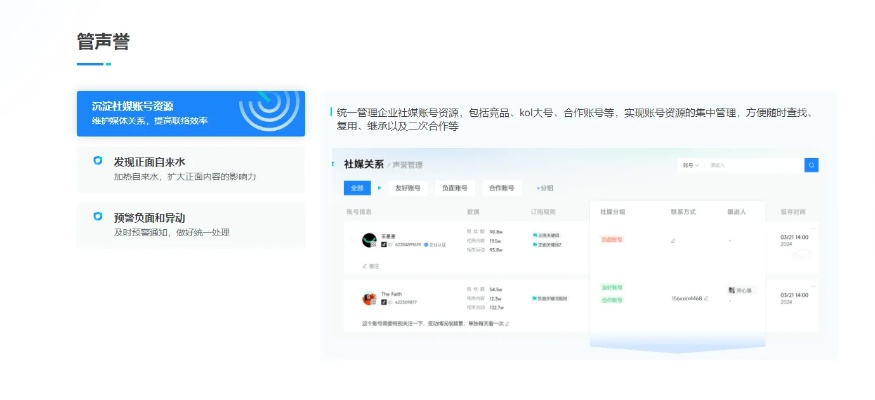This screenshot has width=875, height=400.
Task: Open the 合作账号 tab
Action: (x=502, y=188)
